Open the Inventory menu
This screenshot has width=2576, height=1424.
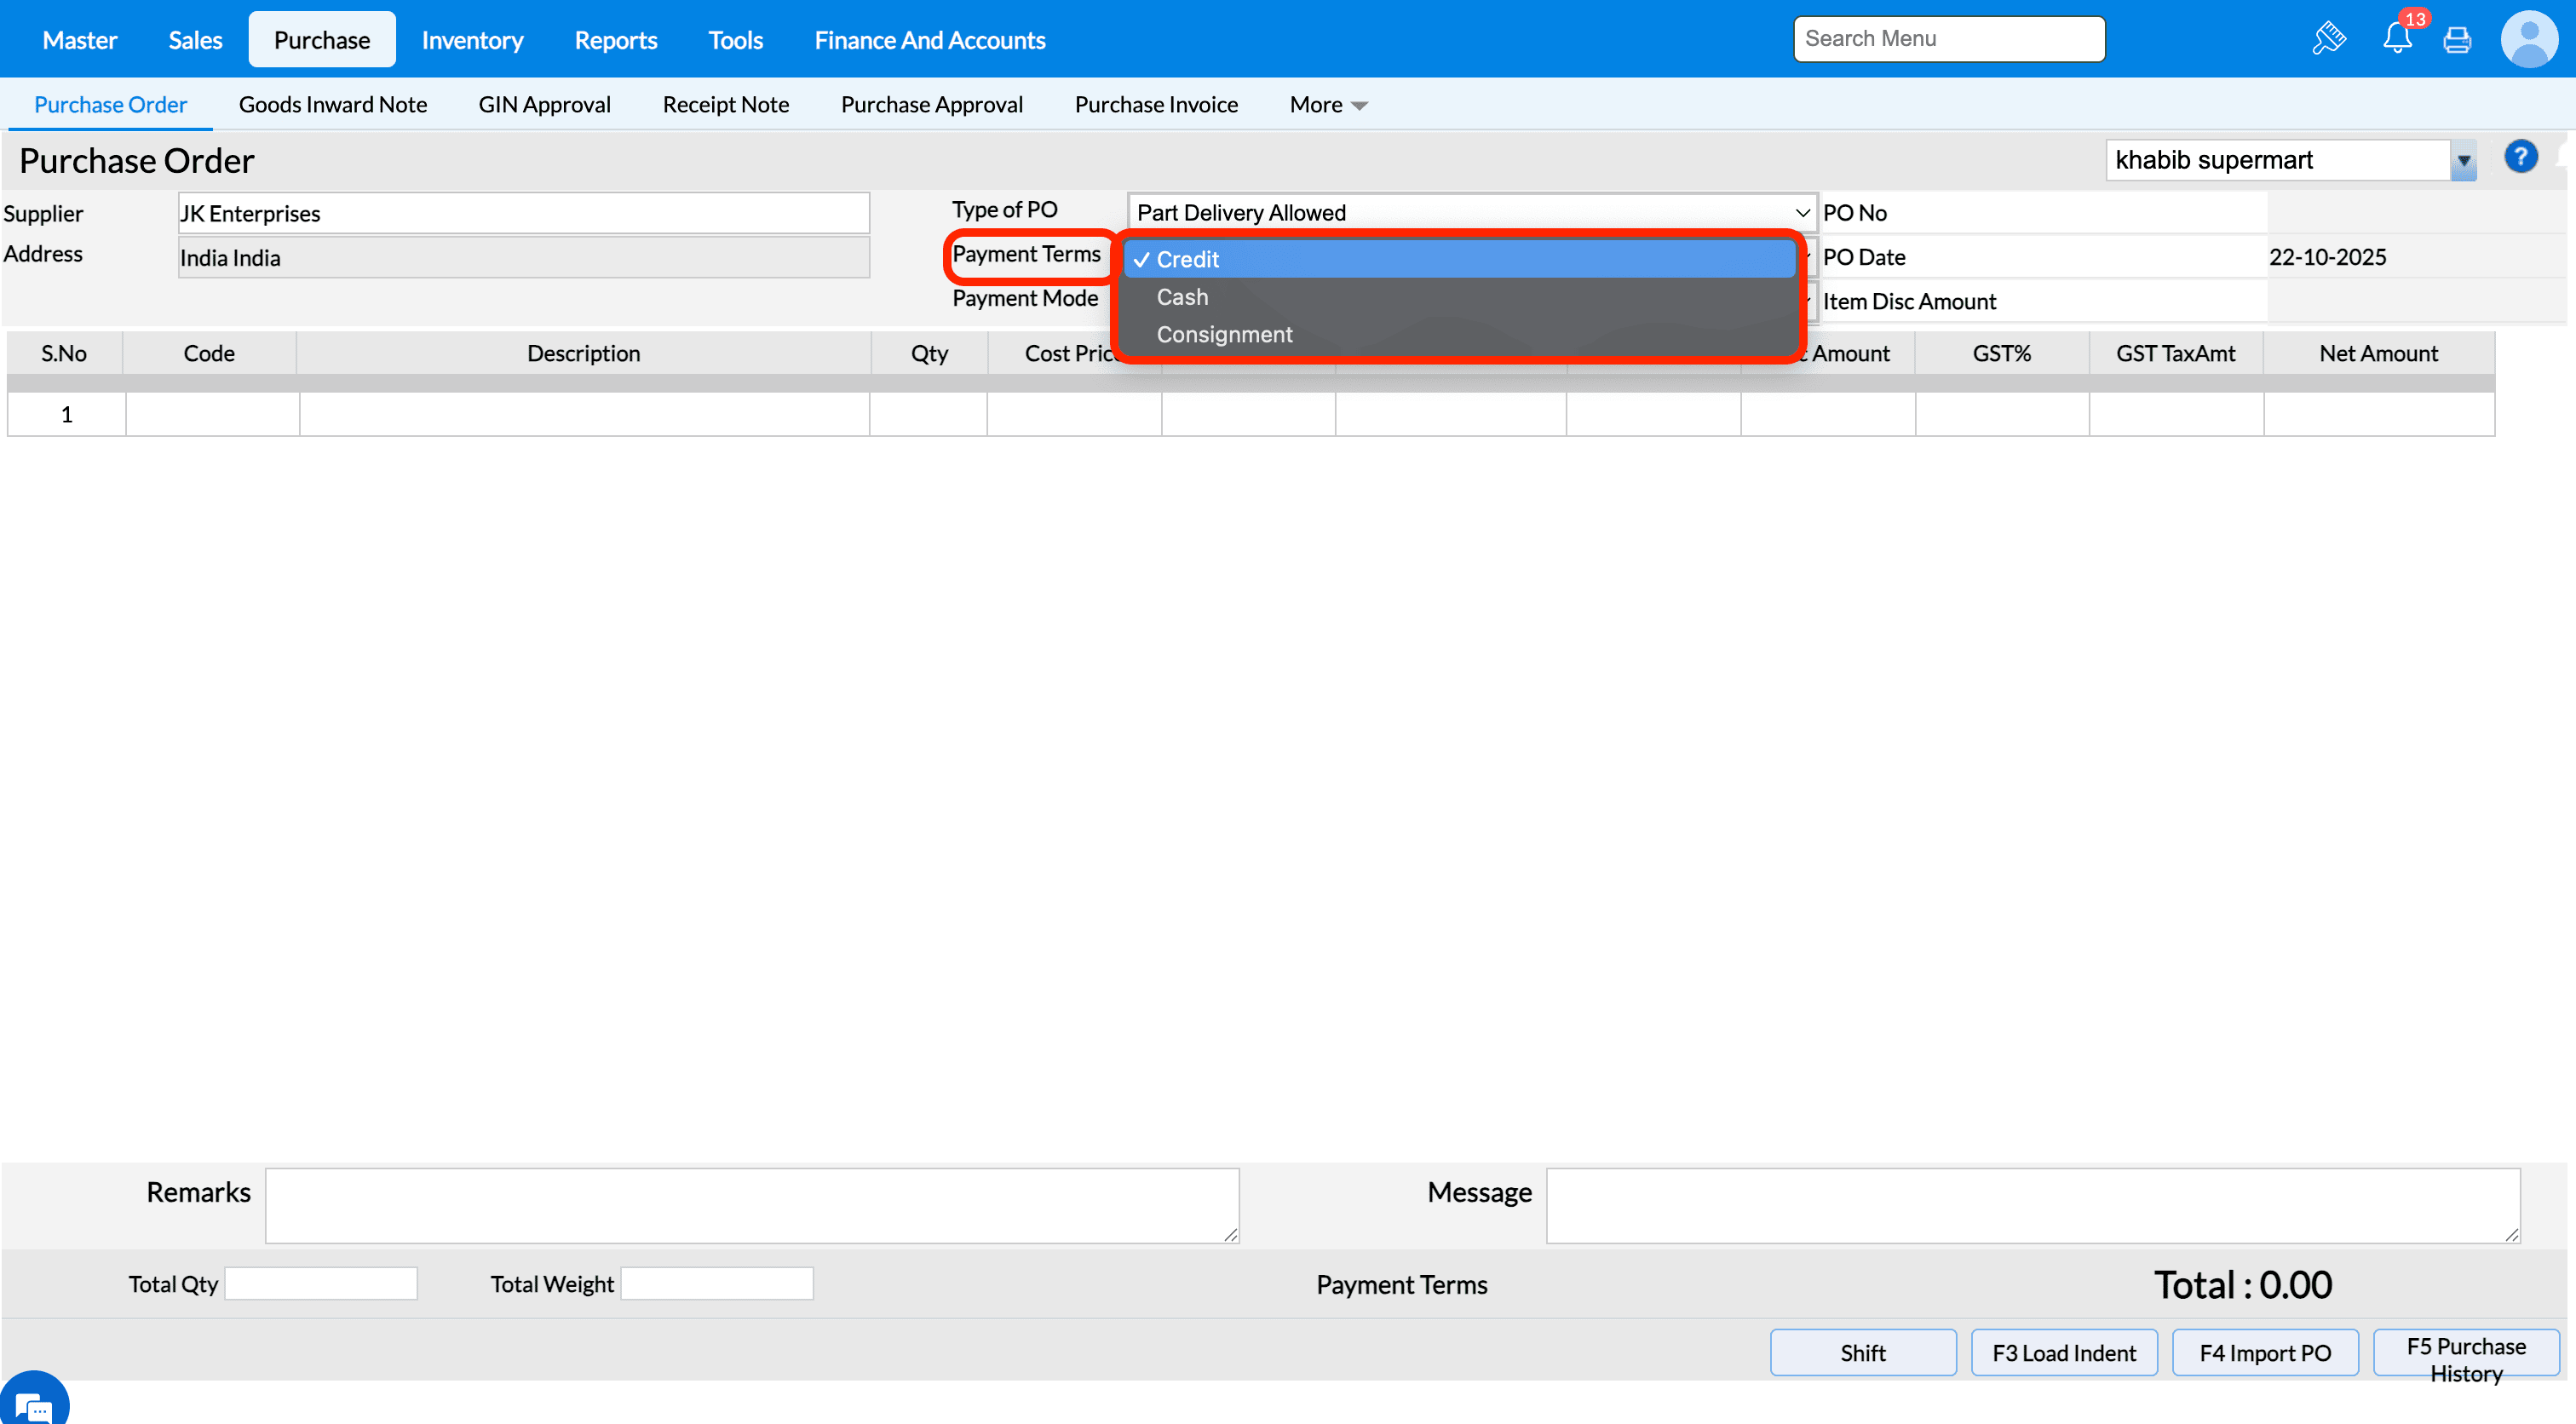[472, 40]
